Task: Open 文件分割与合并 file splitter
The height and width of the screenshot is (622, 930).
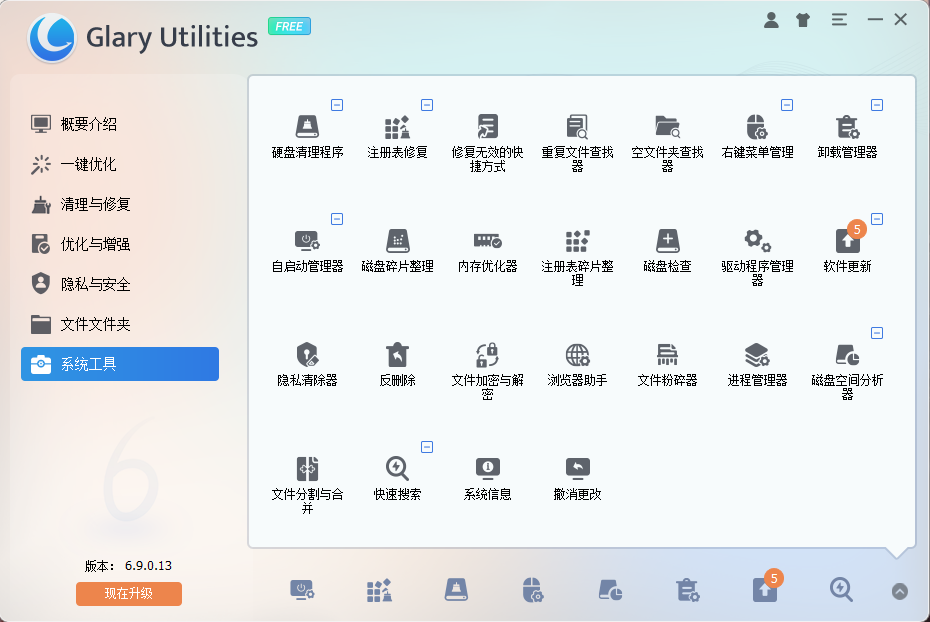Action: tap(307, 485)
